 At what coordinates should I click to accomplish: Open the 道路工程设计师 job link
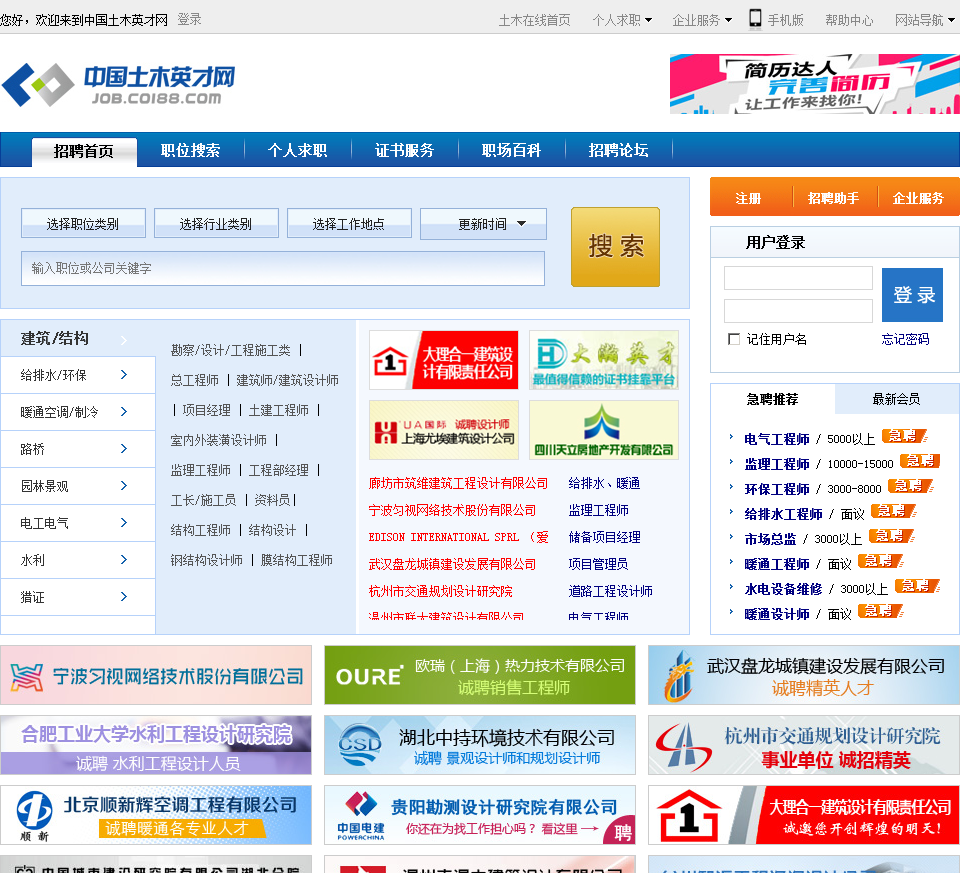click(610, 591)
